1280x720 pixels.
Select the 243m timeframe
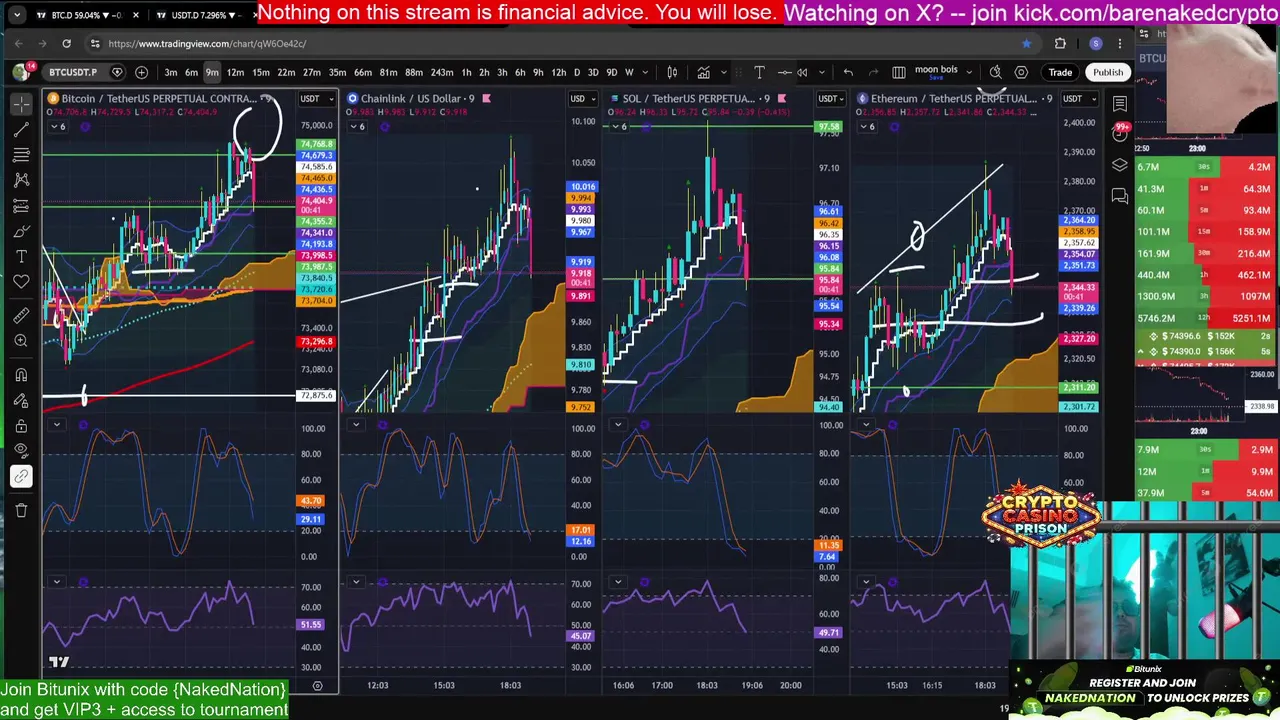coord(441,72)
